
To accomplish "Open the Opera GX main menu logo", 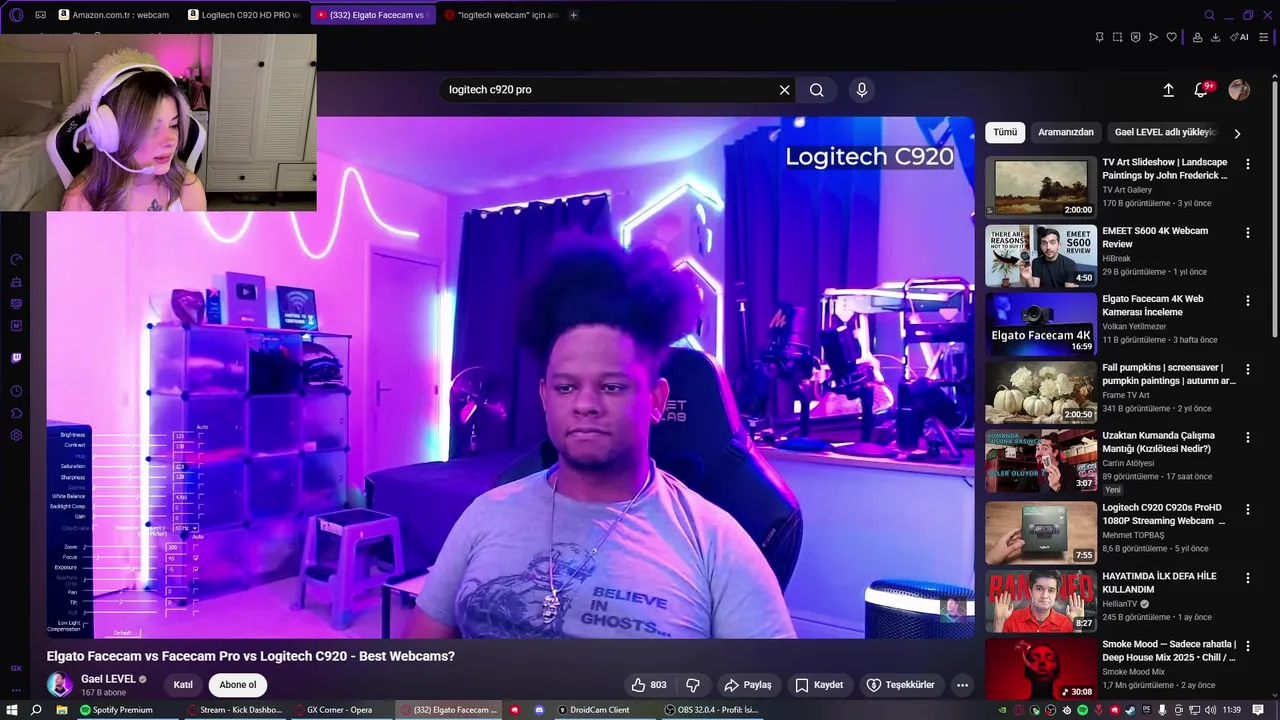I will pos(16,15).
